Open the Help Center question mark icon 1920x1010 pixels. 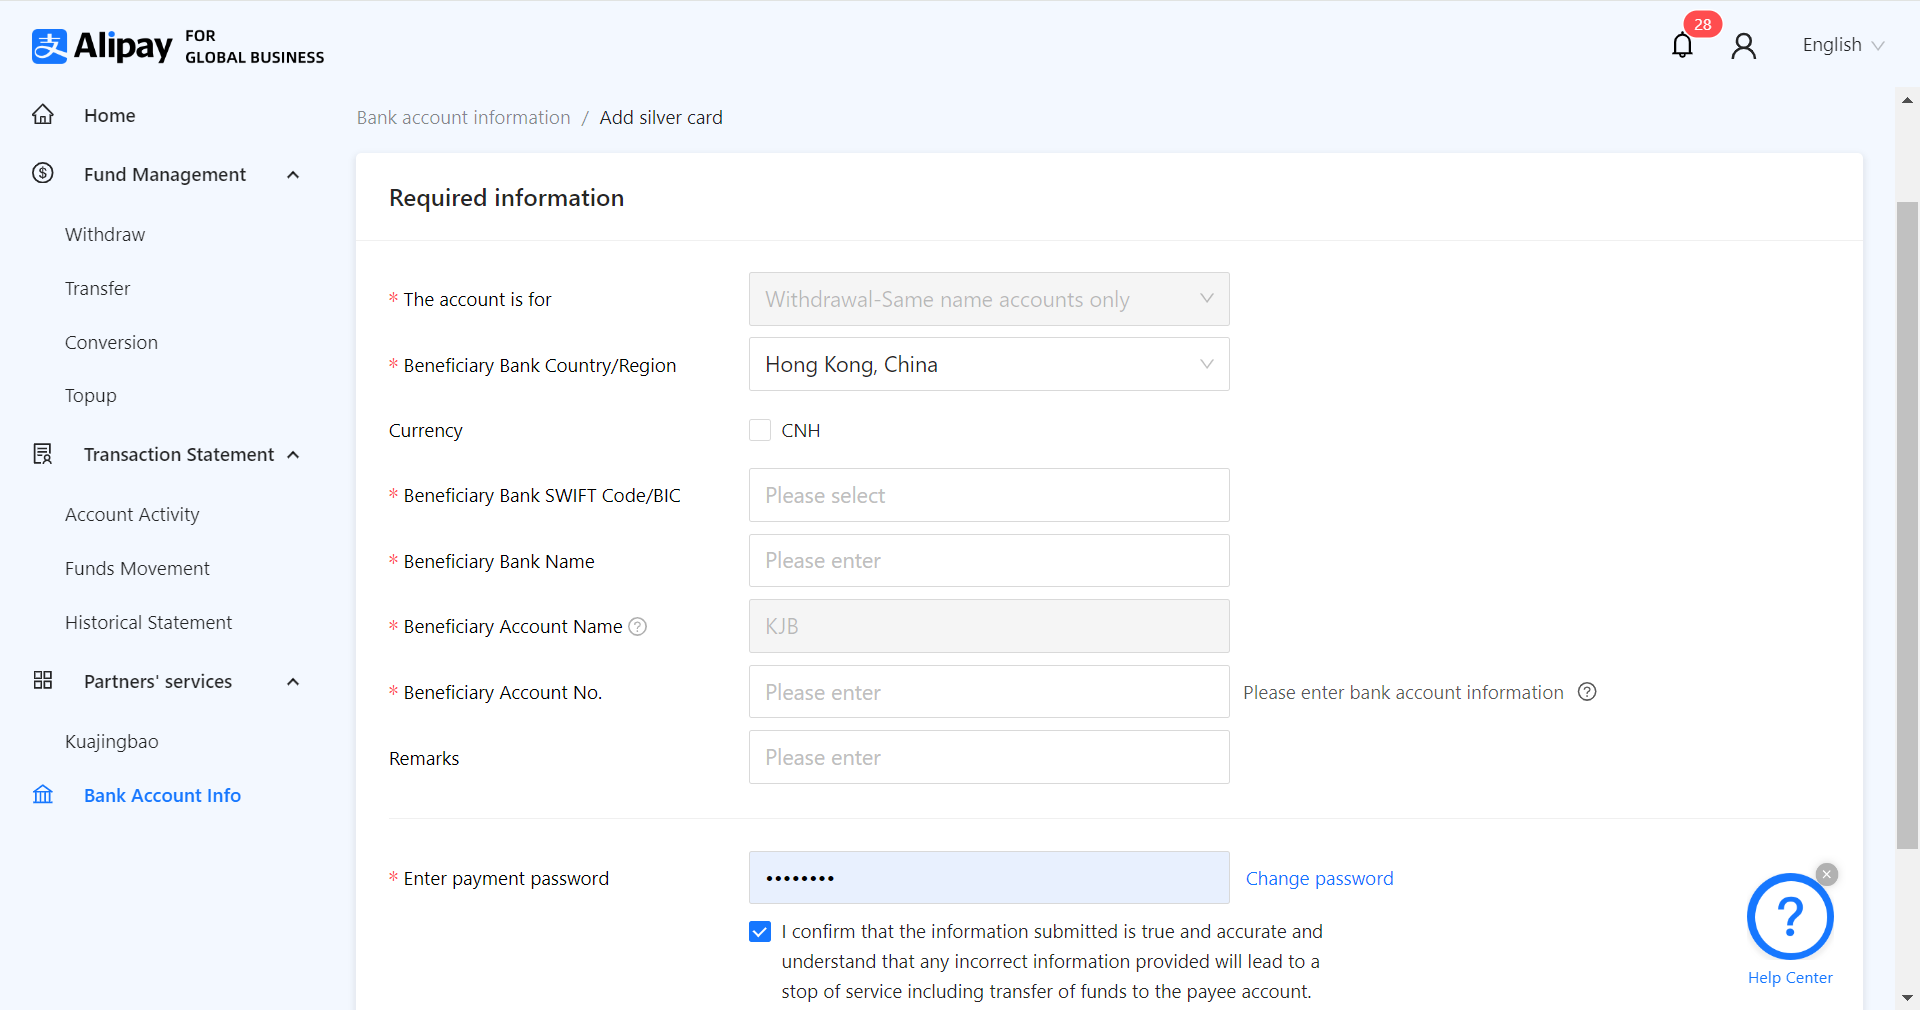1789,916
